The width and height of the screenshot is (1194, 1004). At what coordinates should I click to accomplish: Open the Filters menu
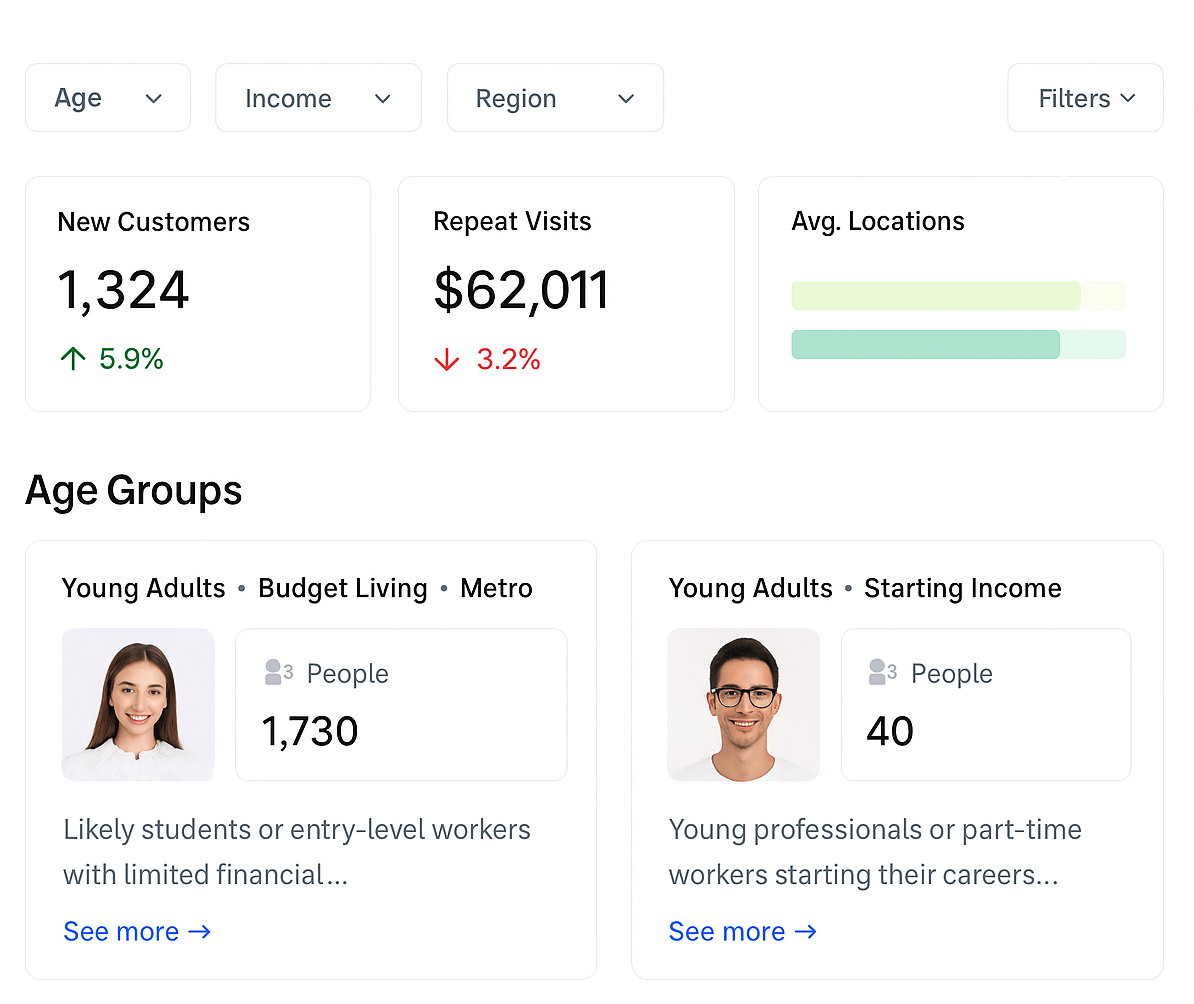click(x=1085, y=98)
